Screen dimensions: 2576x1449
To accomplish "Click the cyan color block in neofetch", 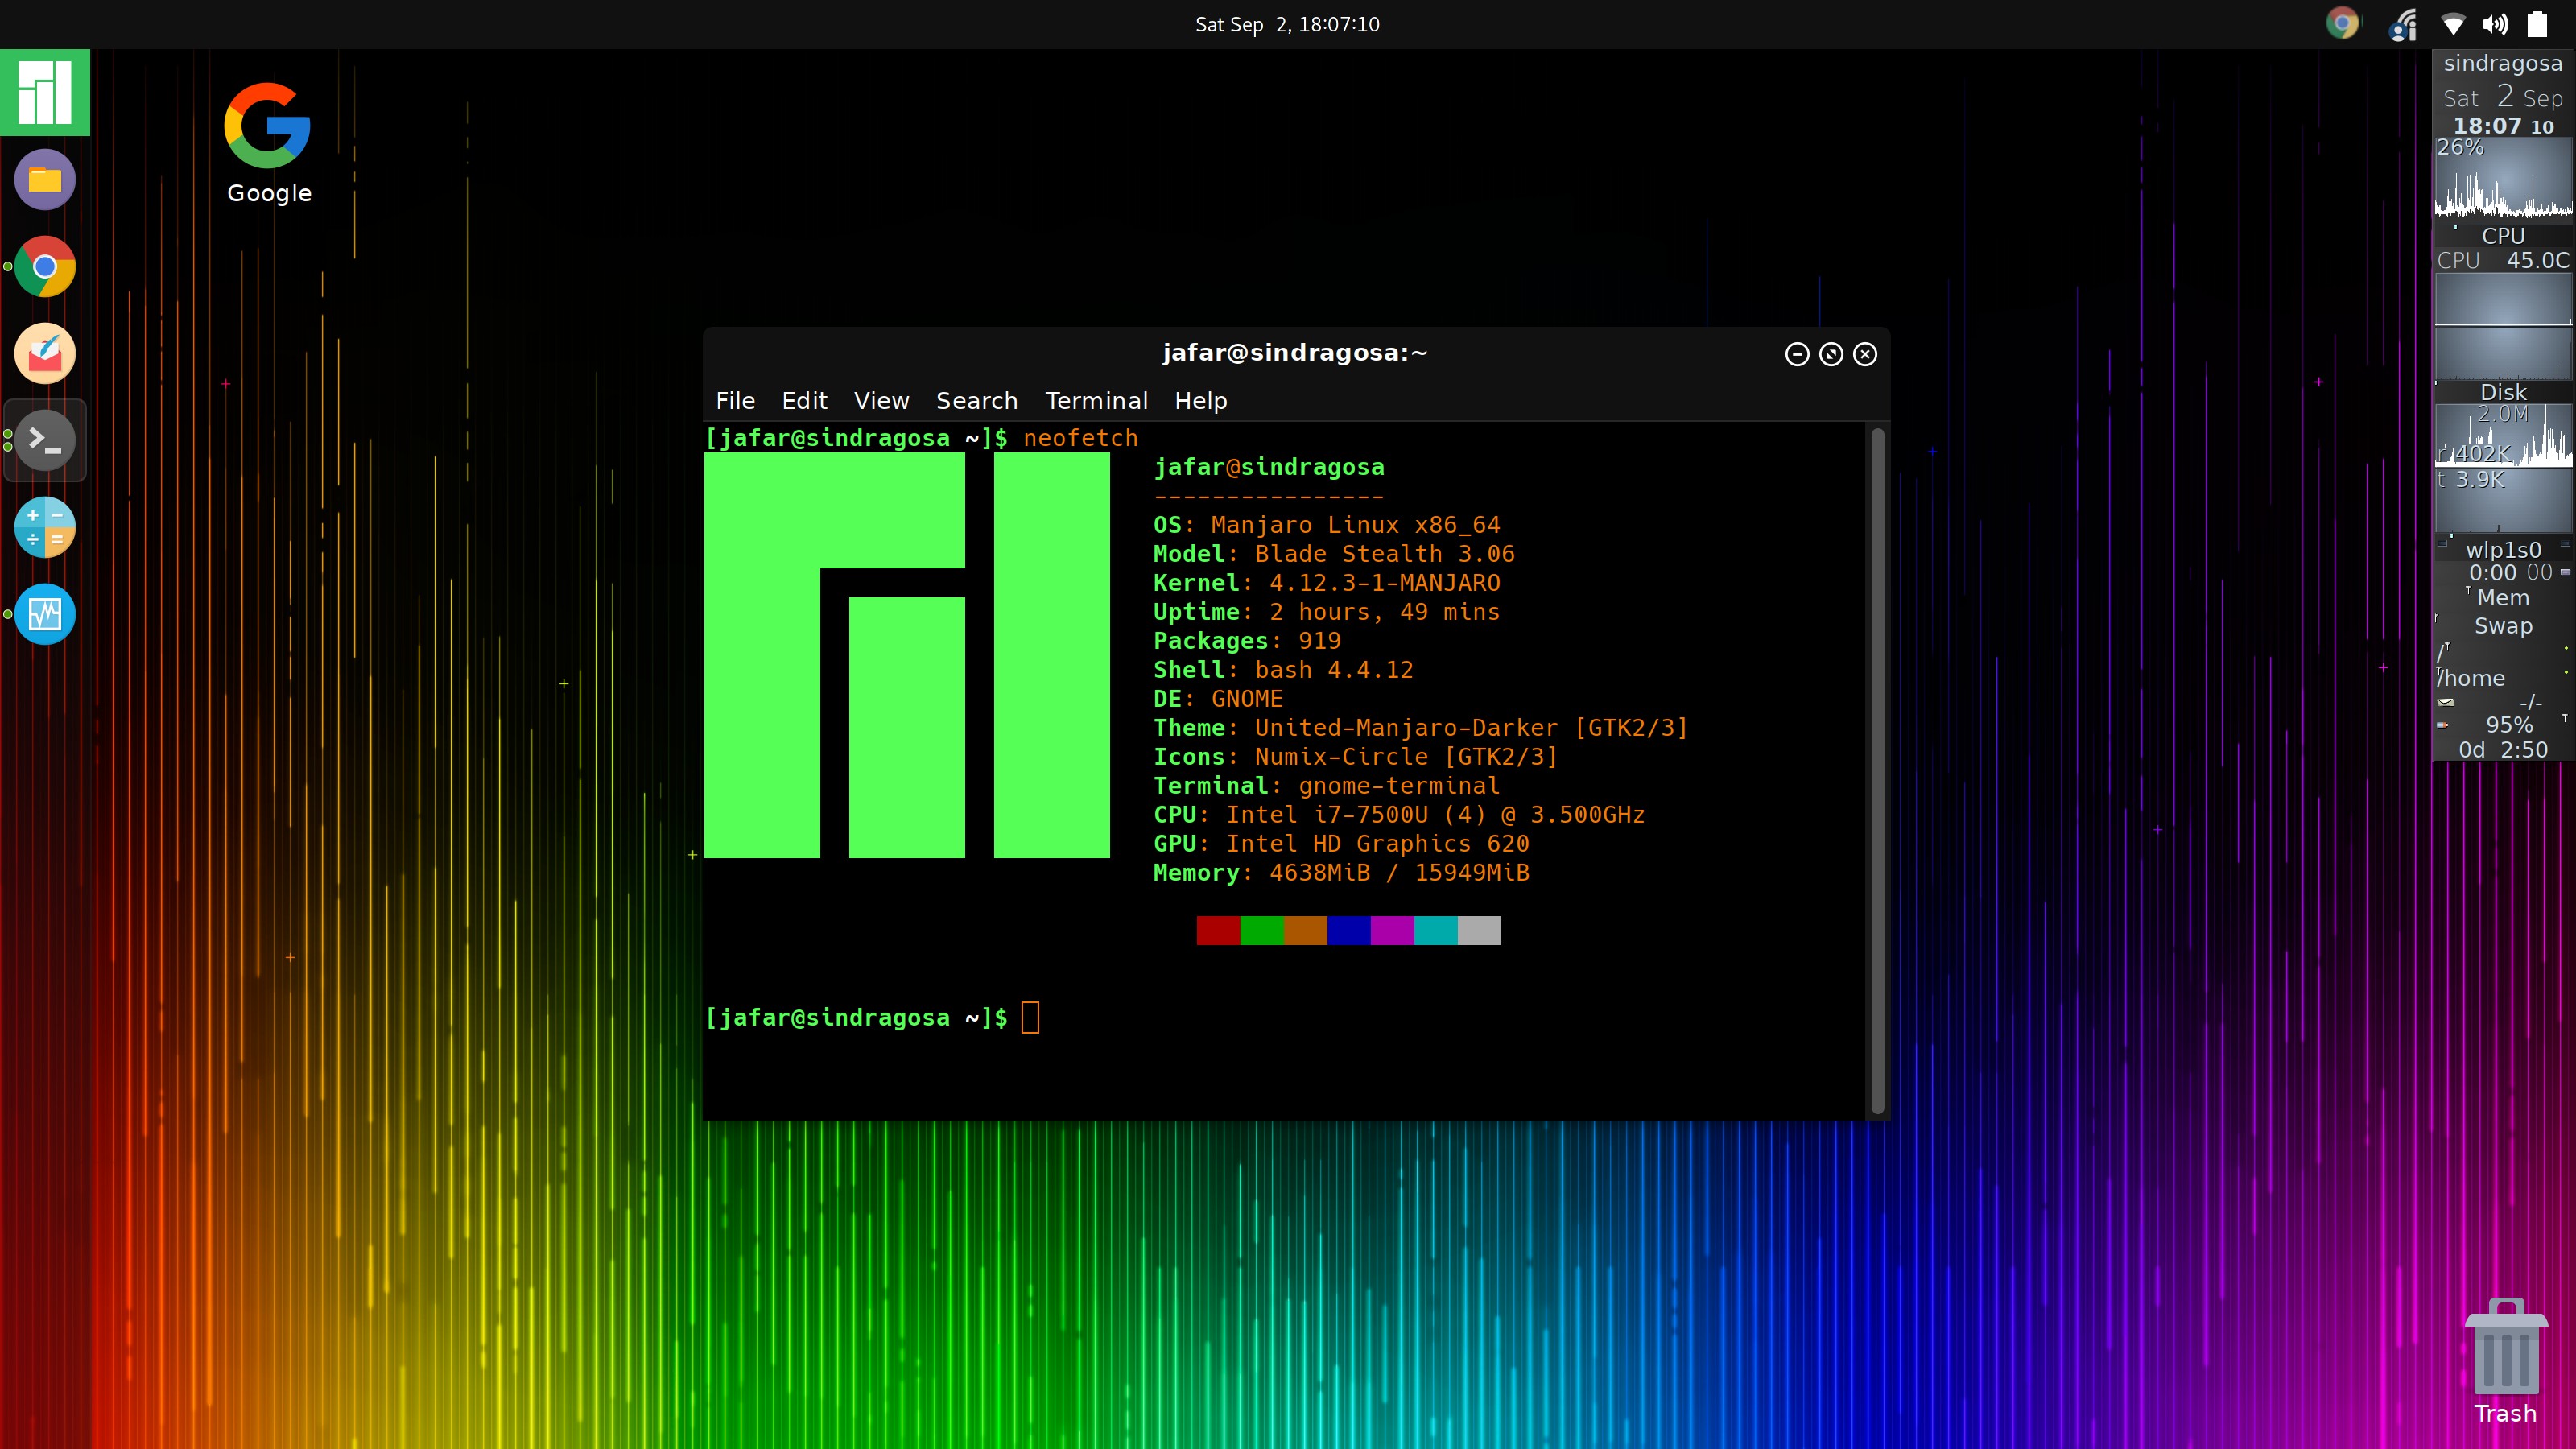I will click(1435, 930).
